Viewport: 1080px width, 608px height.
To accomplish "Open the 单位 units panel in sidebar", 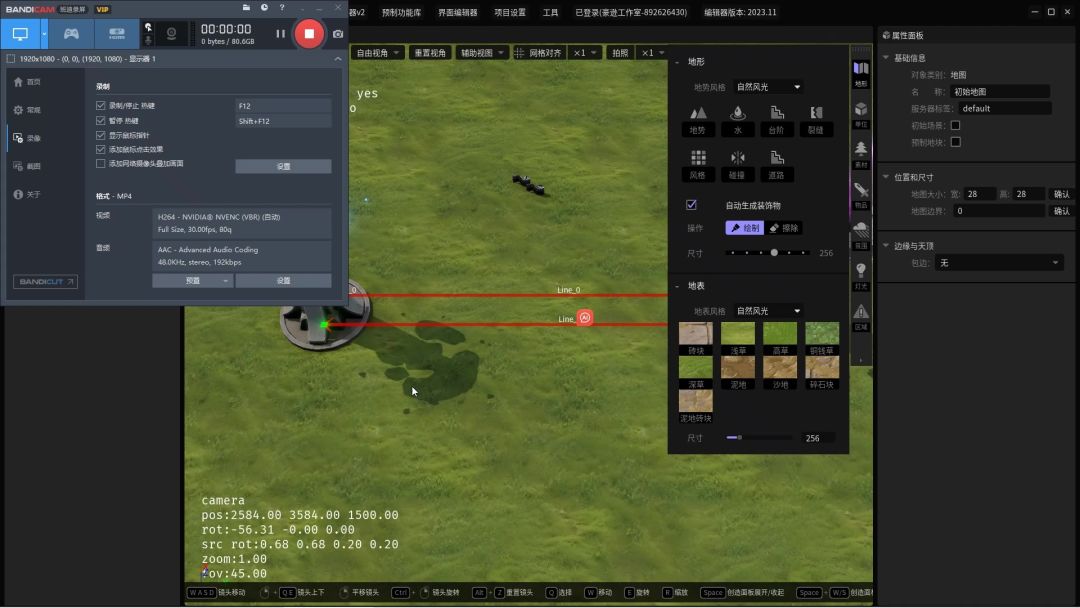I will point(861,113).
